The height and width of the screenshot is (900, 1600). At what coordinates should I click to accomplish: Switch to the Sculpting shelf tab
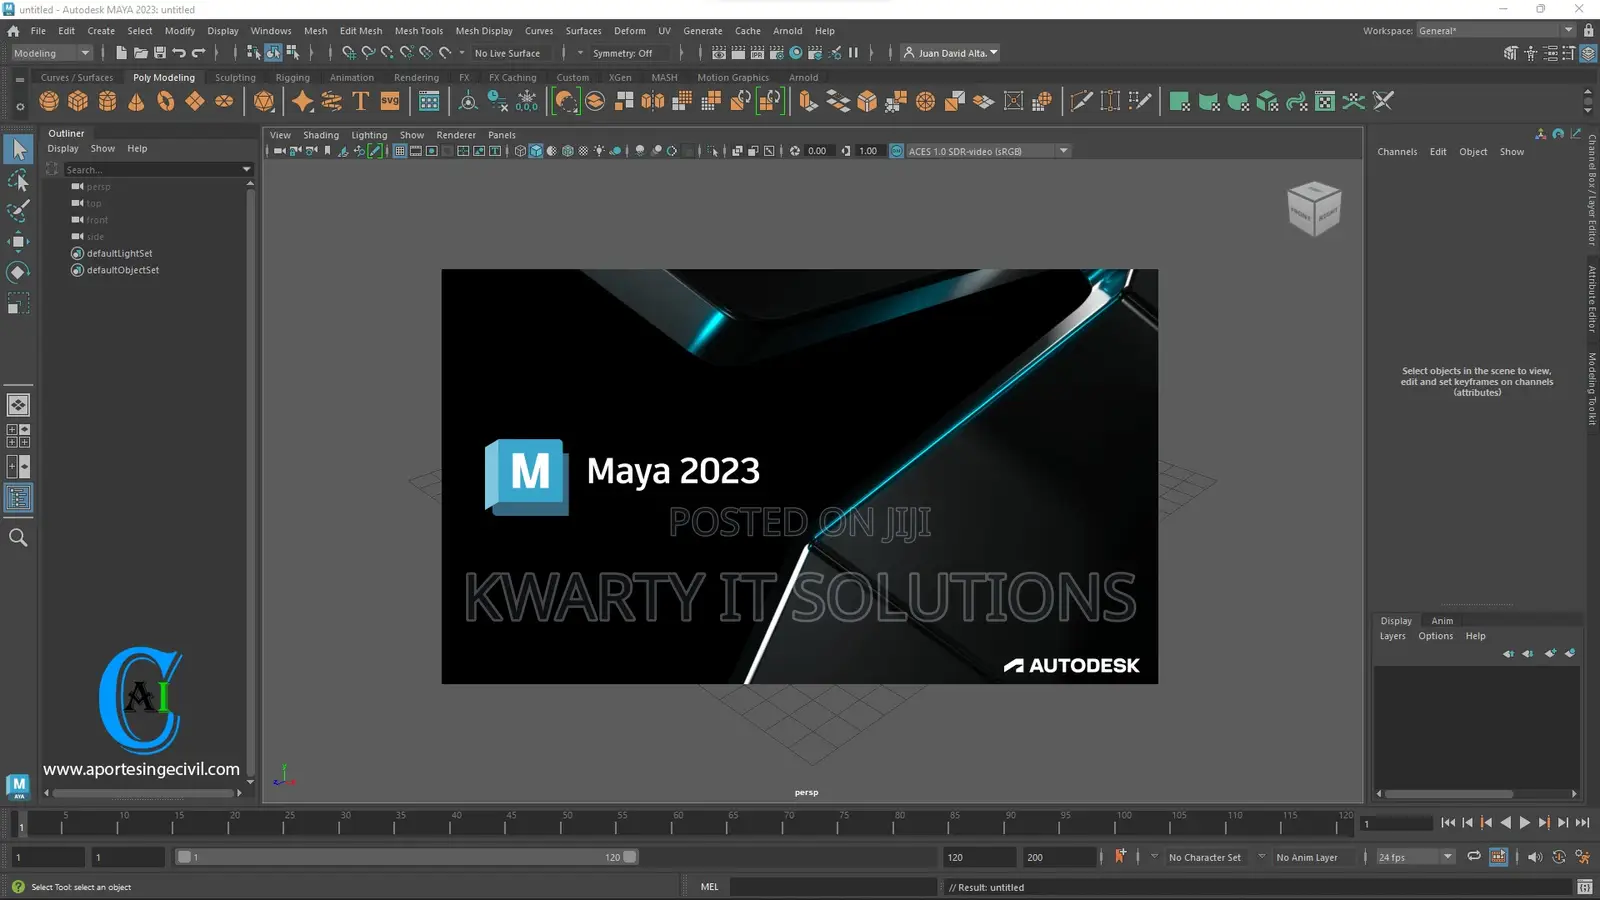coord(235,78)
